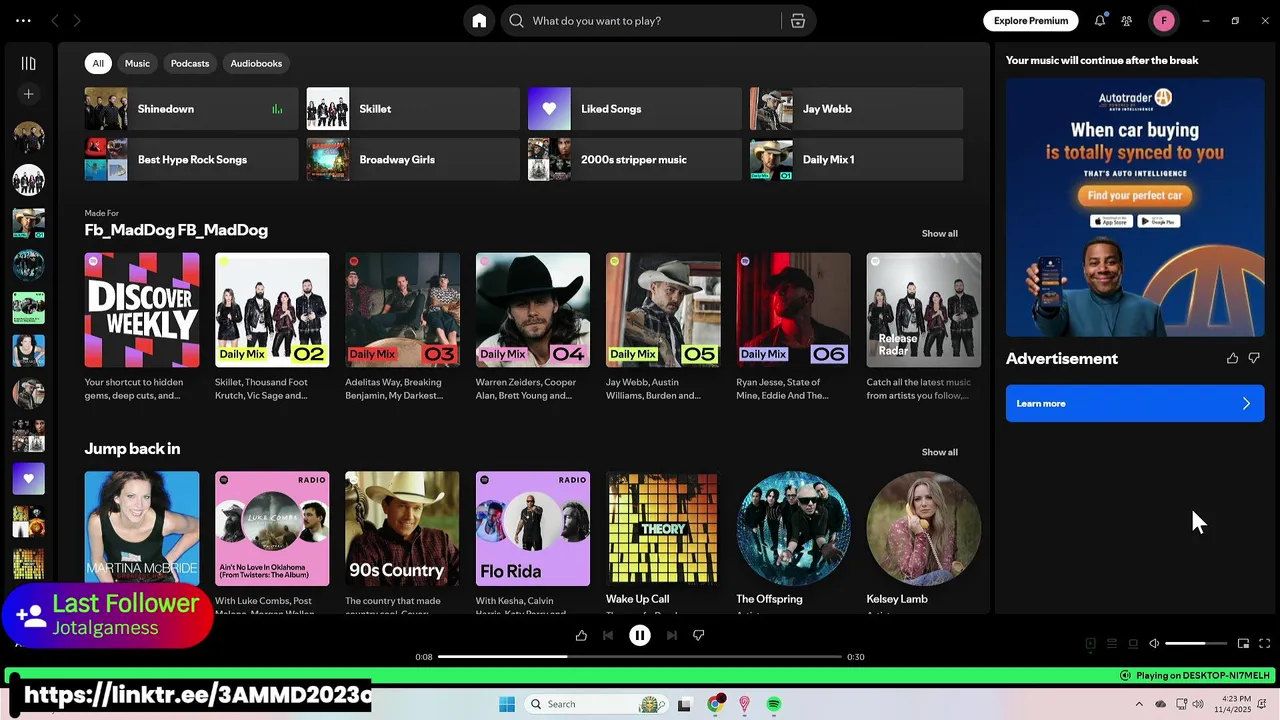Select the Music filter chip
Viewport: 1280px width, 720px height.
137,63
